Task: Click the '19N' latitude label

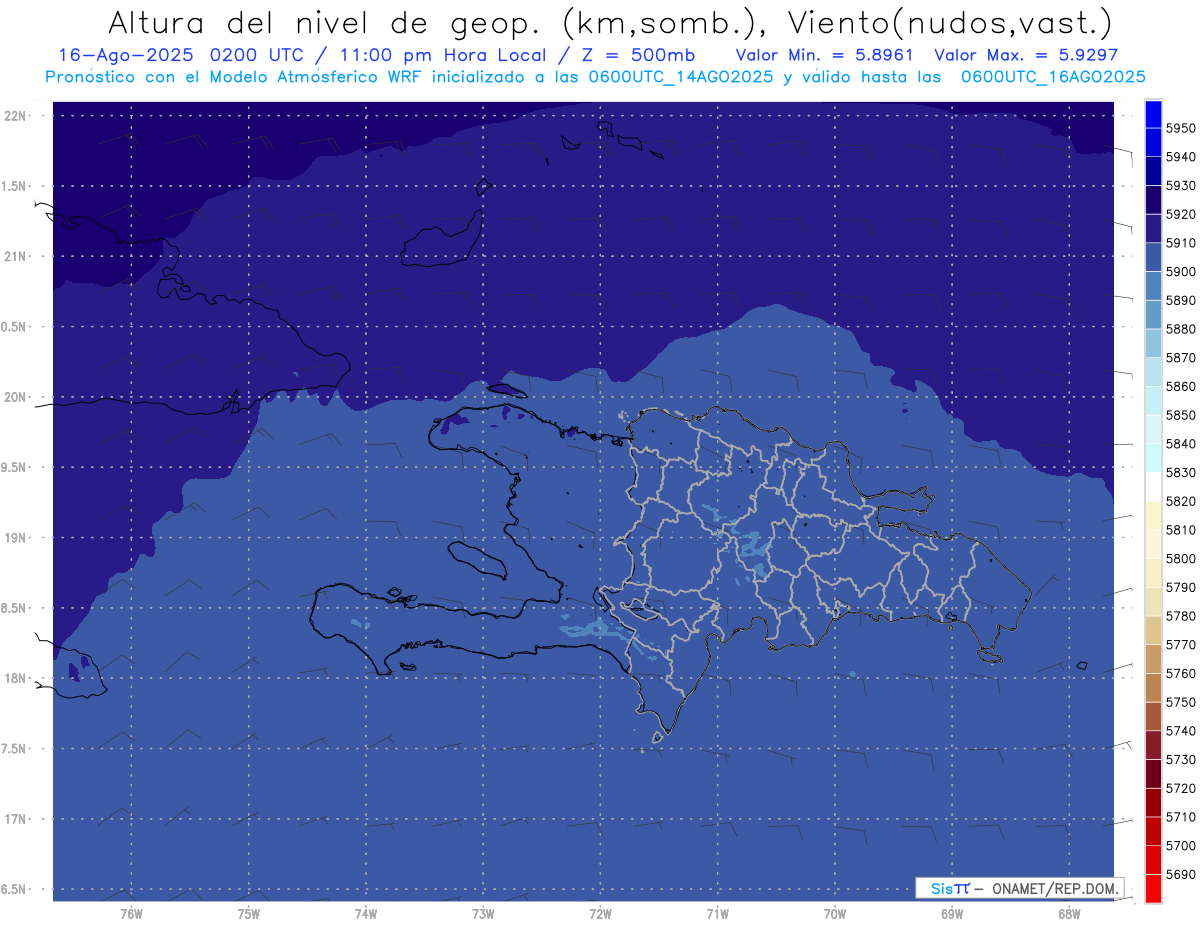Action: click(15, 538)
